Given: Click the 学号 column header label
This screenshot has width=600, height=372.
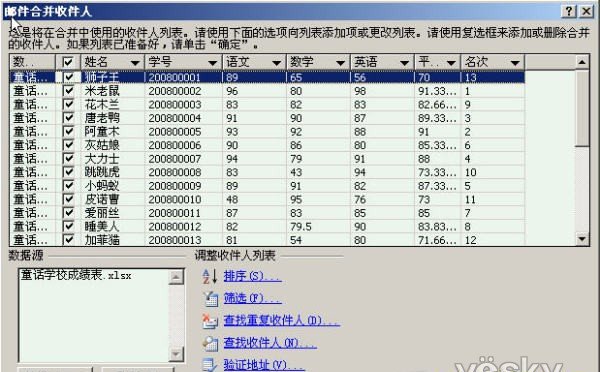Looking at the screenshot, I should pyautogui.click(x=160, y=62).
